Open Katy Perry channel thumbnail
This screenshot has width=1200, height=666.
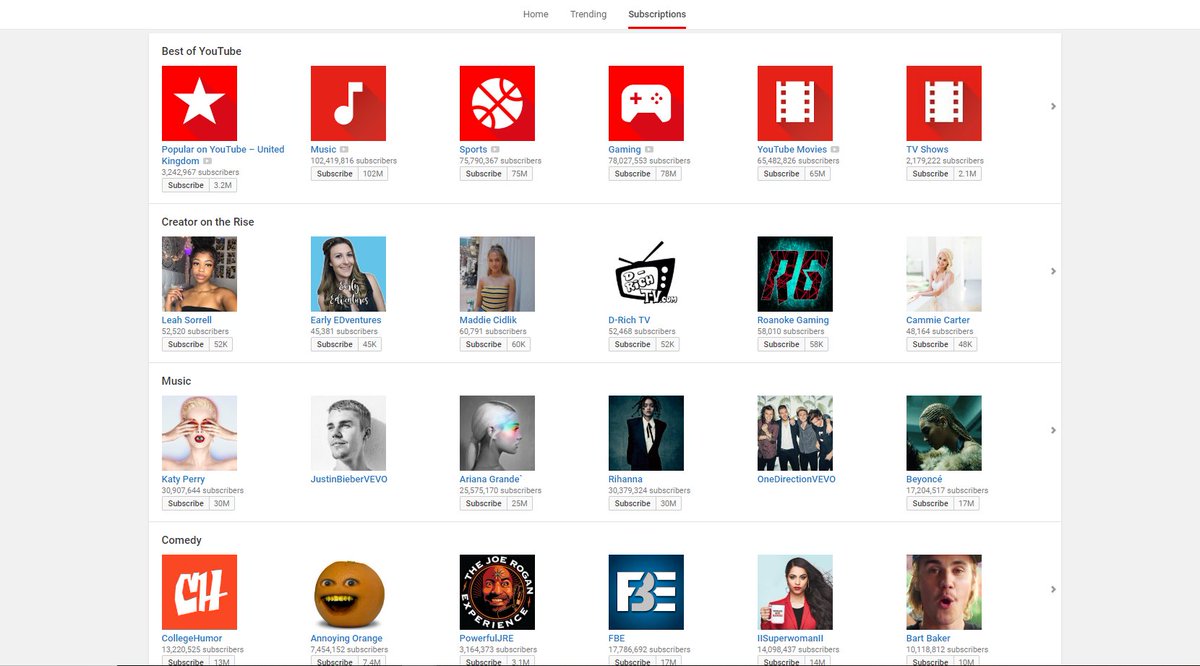199,433
